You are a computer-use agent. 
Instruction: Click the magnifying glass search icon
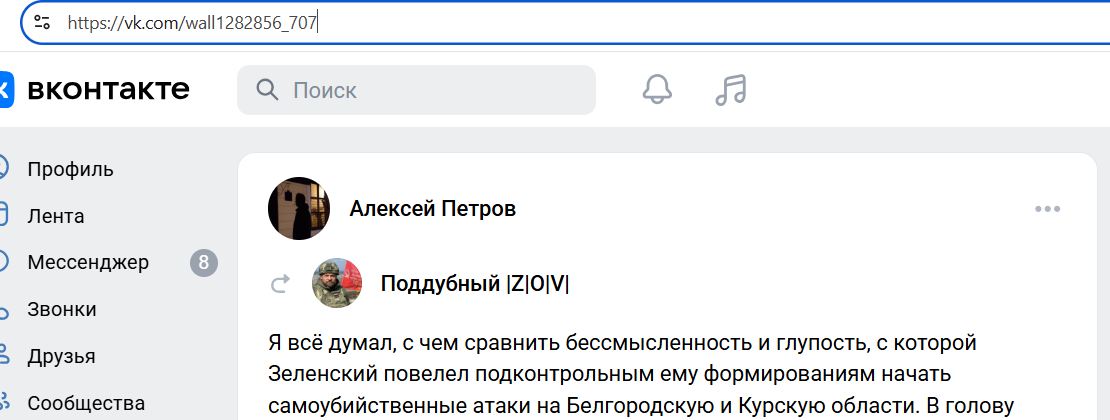pyautogui.click(x=267, y=91)
